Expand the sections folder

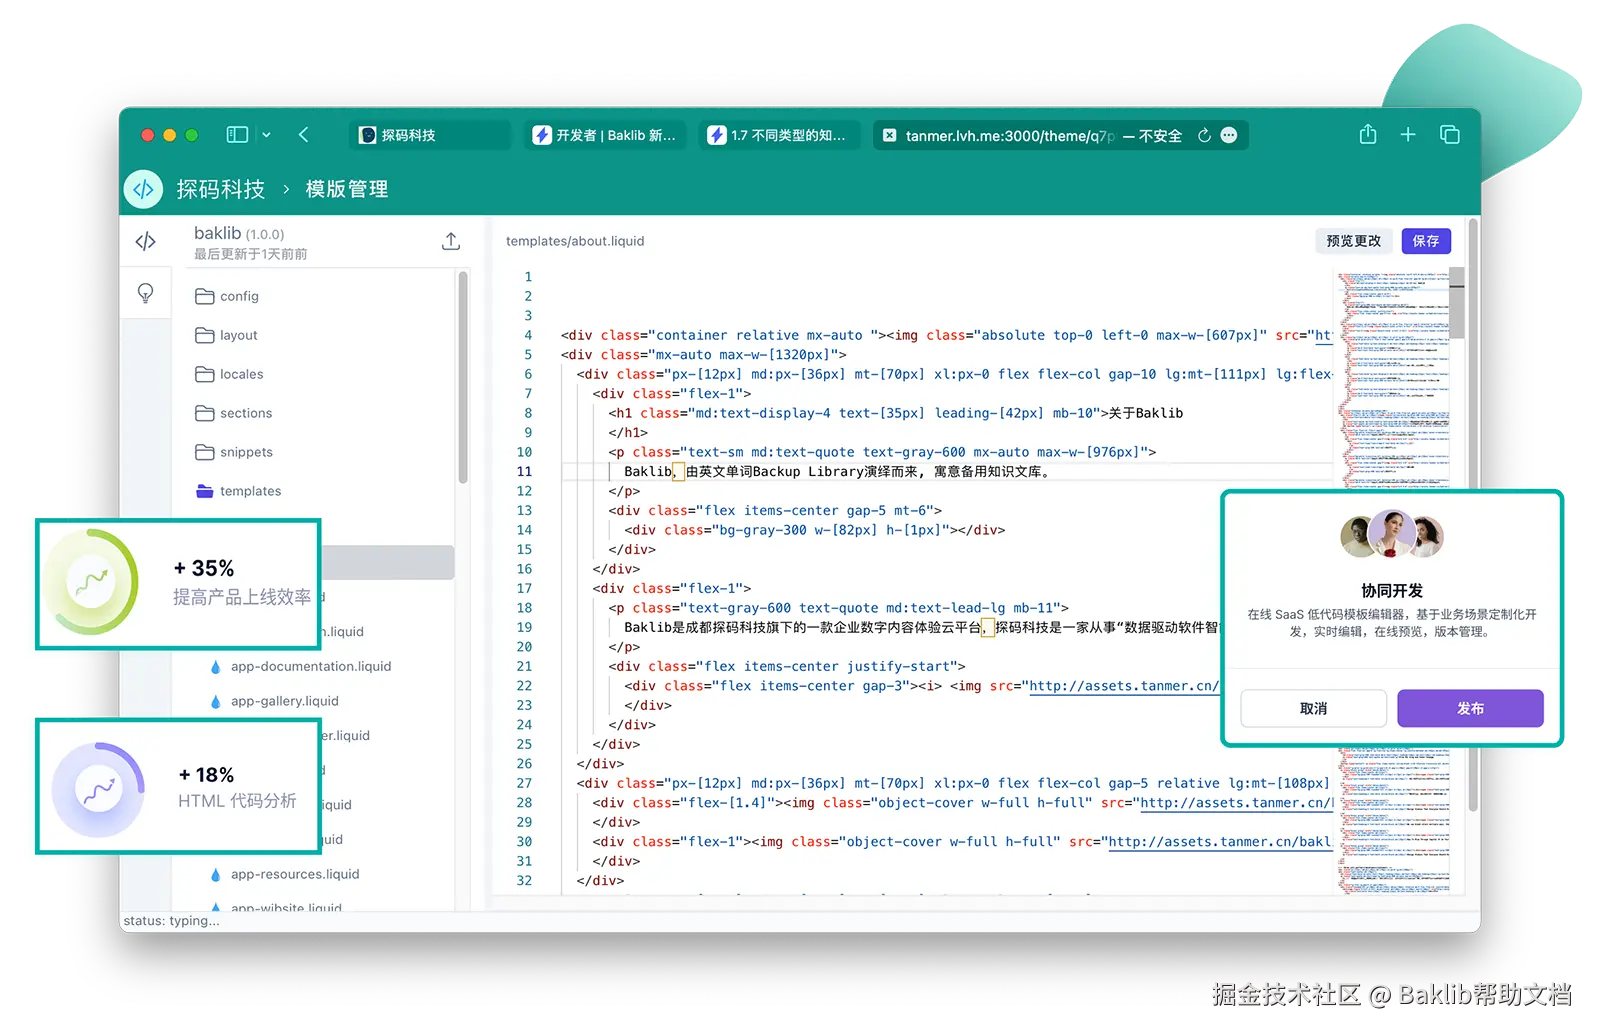pyautogui.click(x=233, y=413)
